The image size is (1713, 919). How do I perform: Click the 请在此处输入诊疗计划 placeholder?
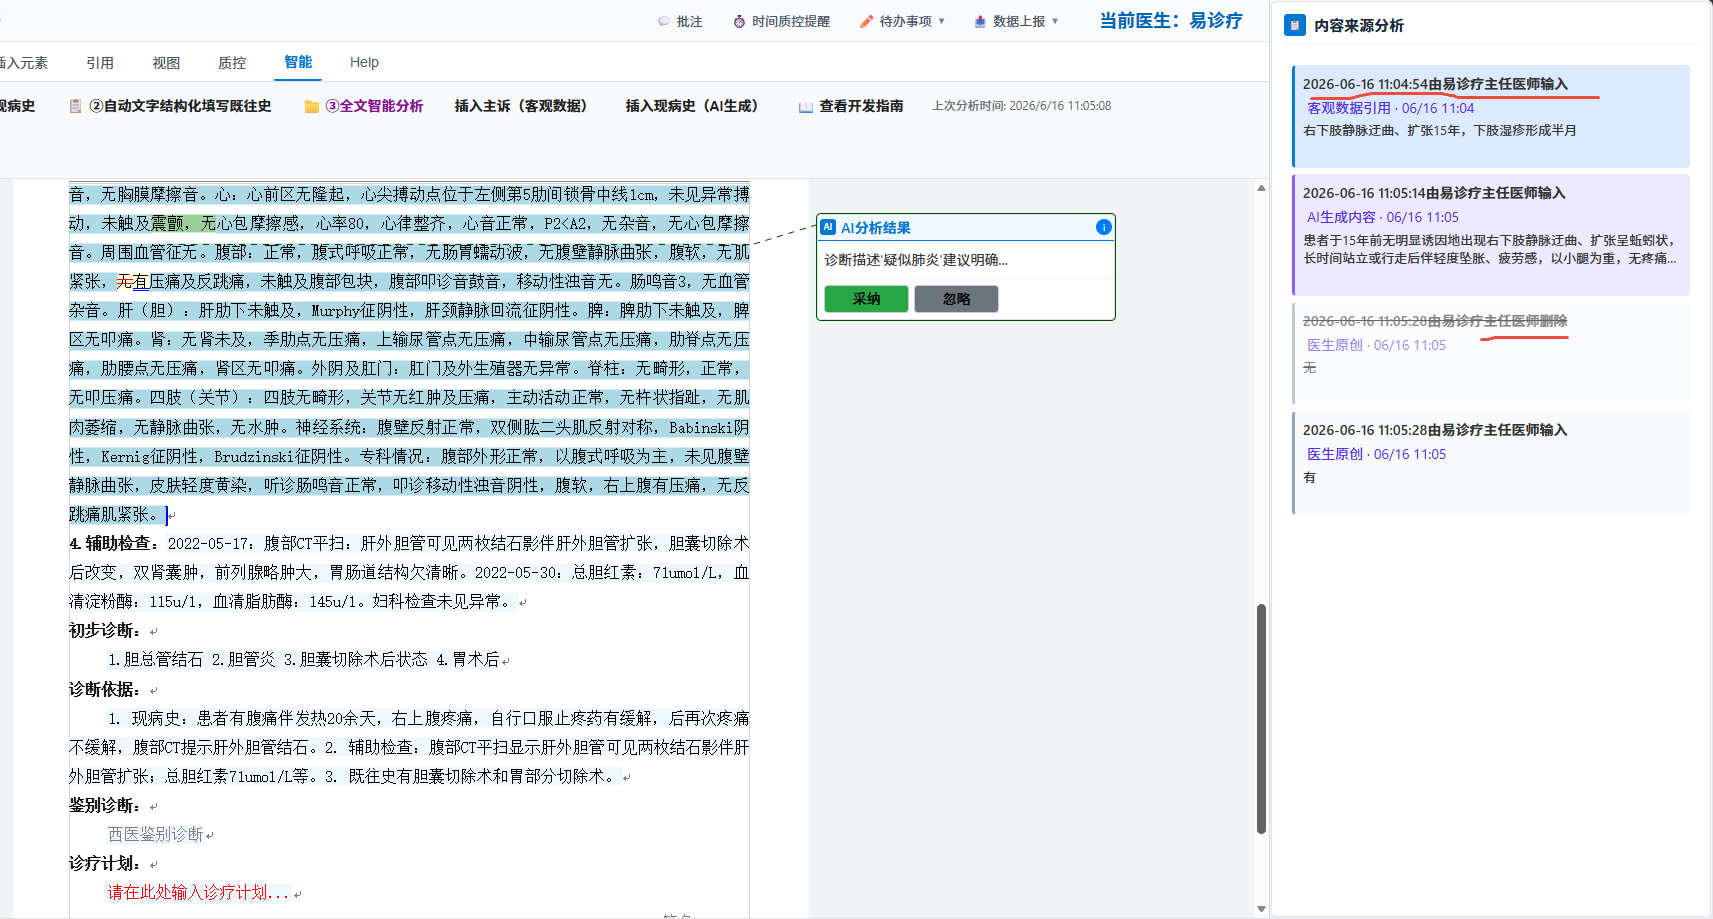tap(198, 892)
